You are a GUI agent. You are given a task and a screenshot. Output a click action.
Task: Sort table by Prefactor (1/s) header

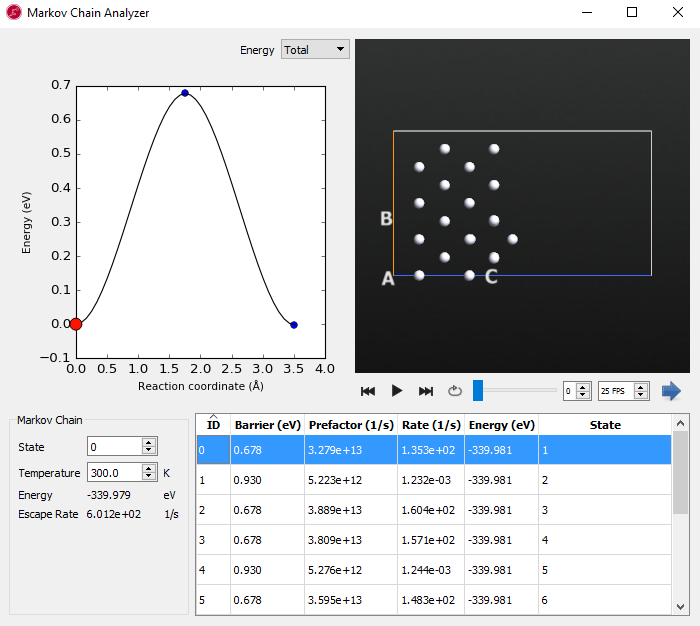pos(351,425)
